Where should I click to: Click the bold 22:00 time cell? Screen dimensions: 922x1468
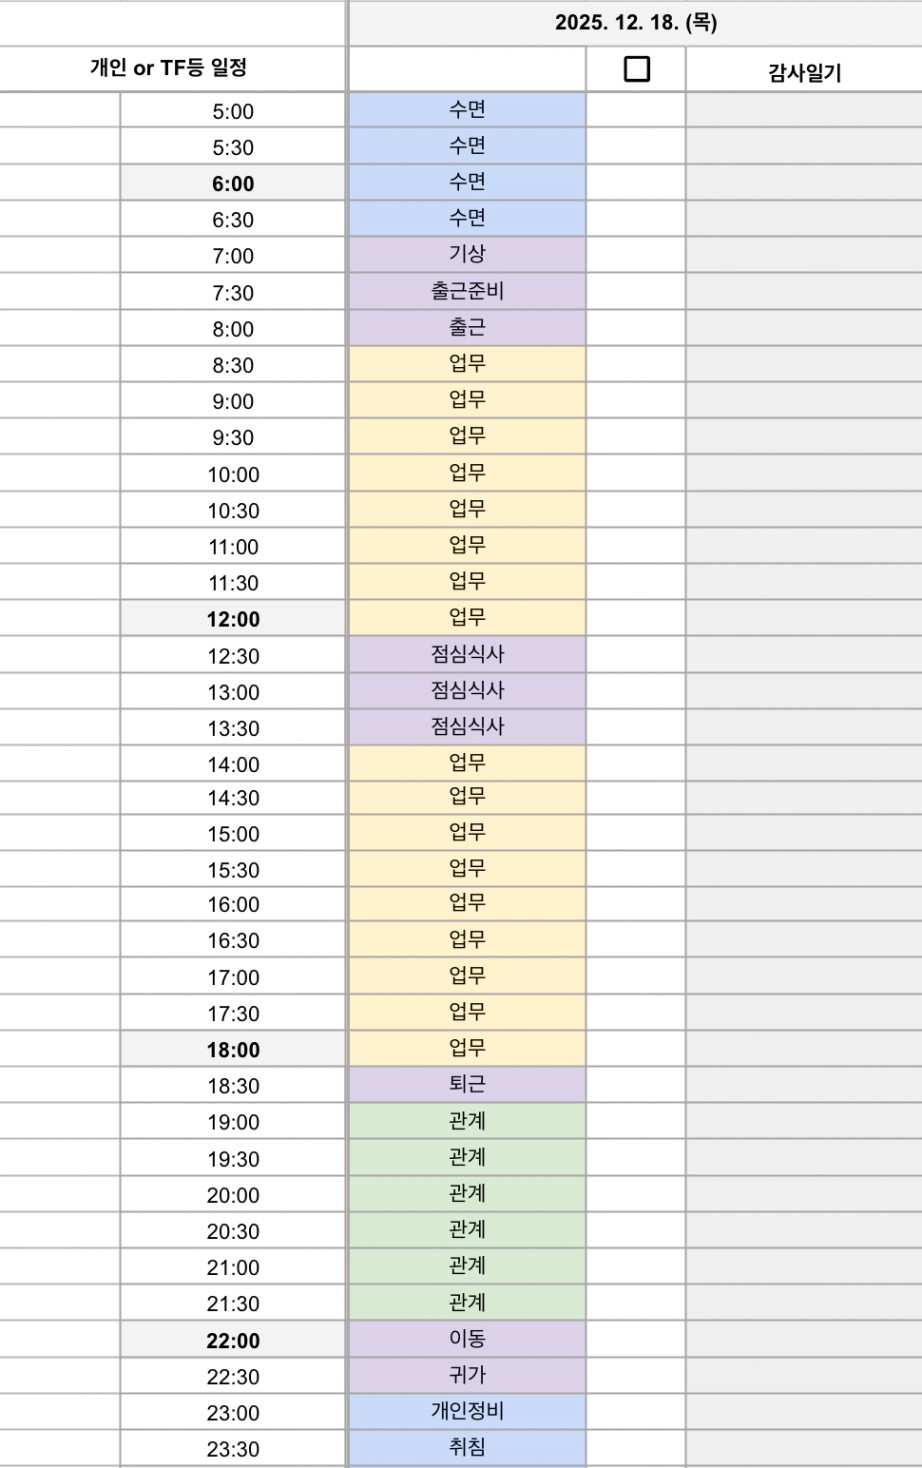(233, 1341)
